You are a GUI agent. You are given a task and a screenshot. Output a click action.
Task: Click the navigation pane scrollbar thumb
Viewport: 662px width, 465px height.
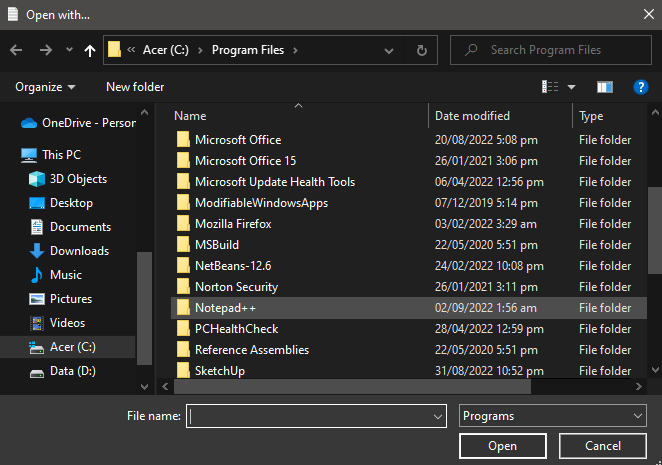coord(144,308)
